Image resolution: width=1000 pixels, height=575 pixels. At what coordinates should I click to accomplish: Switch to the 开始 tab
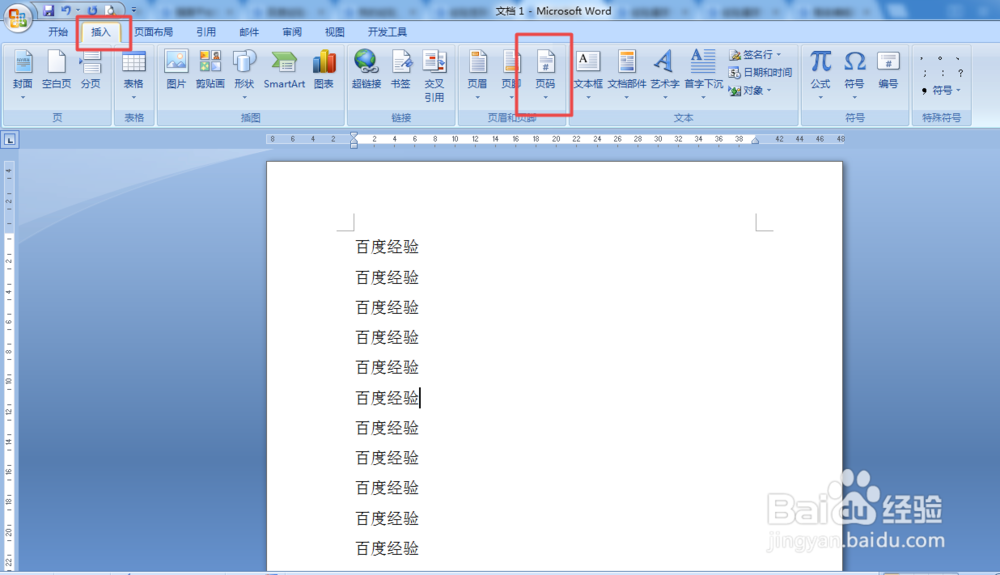57,32
